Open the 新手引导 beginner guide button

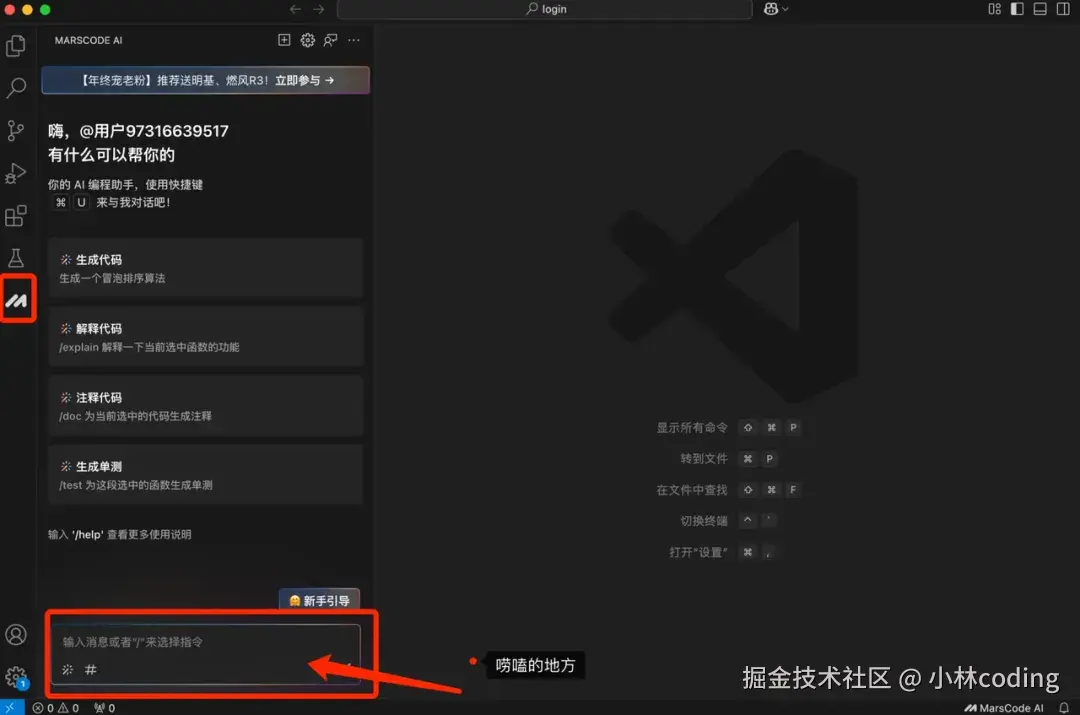pyautogui.click(x=319, y=600)
